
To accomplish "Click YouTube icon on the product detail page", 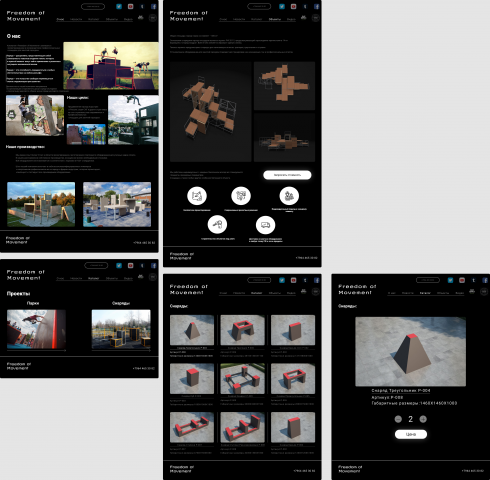I will coord(462,280).
